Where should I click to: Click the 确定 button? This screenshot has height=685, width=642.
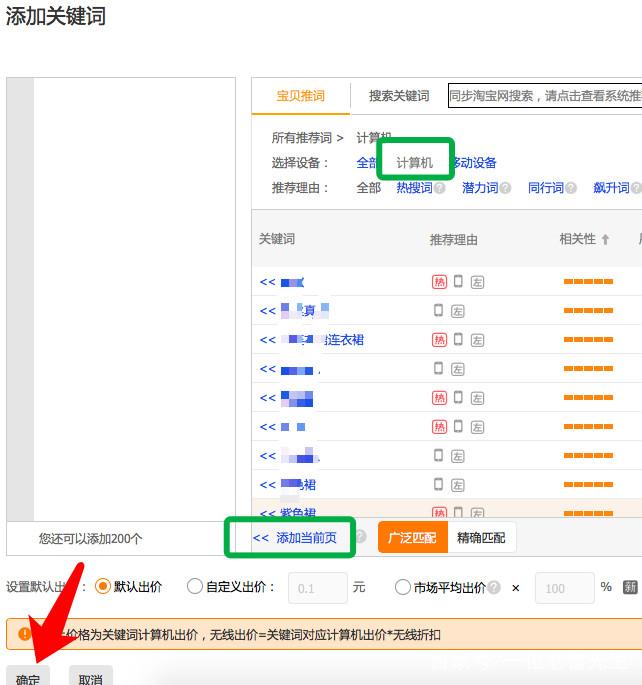[28, 677]
